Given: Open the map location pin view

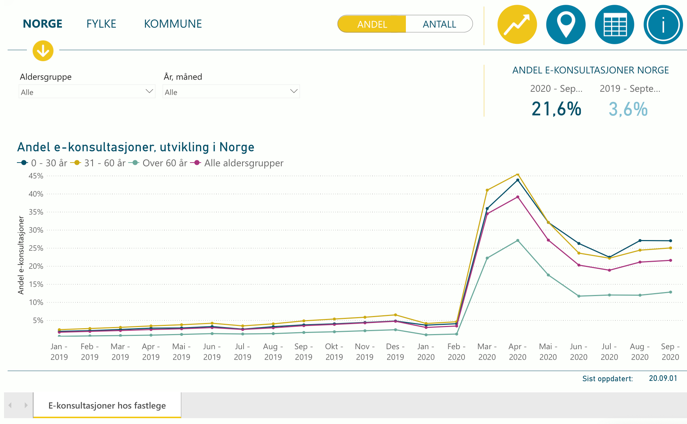Looking at the screenshot, I should pos(565,25).
